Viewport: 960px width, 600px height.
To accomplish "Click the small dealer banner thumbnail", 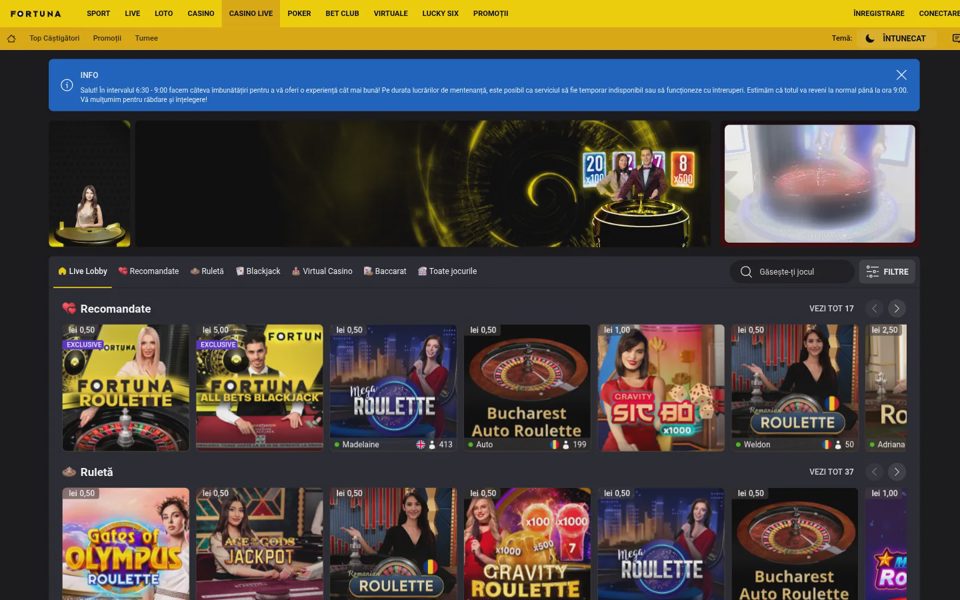I will click(x=89, y=184).
